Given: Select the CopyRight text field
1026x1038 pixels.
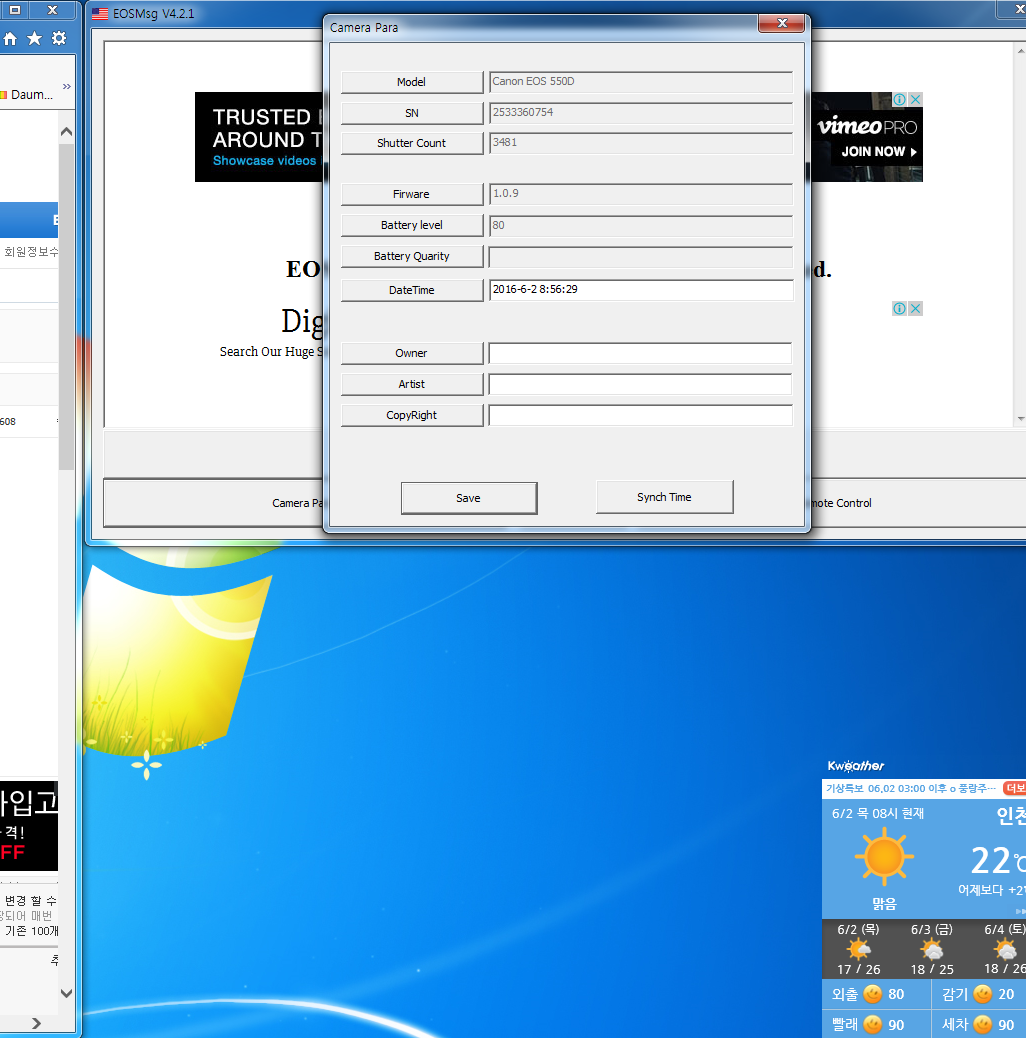Looking at the screenshot, I should point(640,415).
